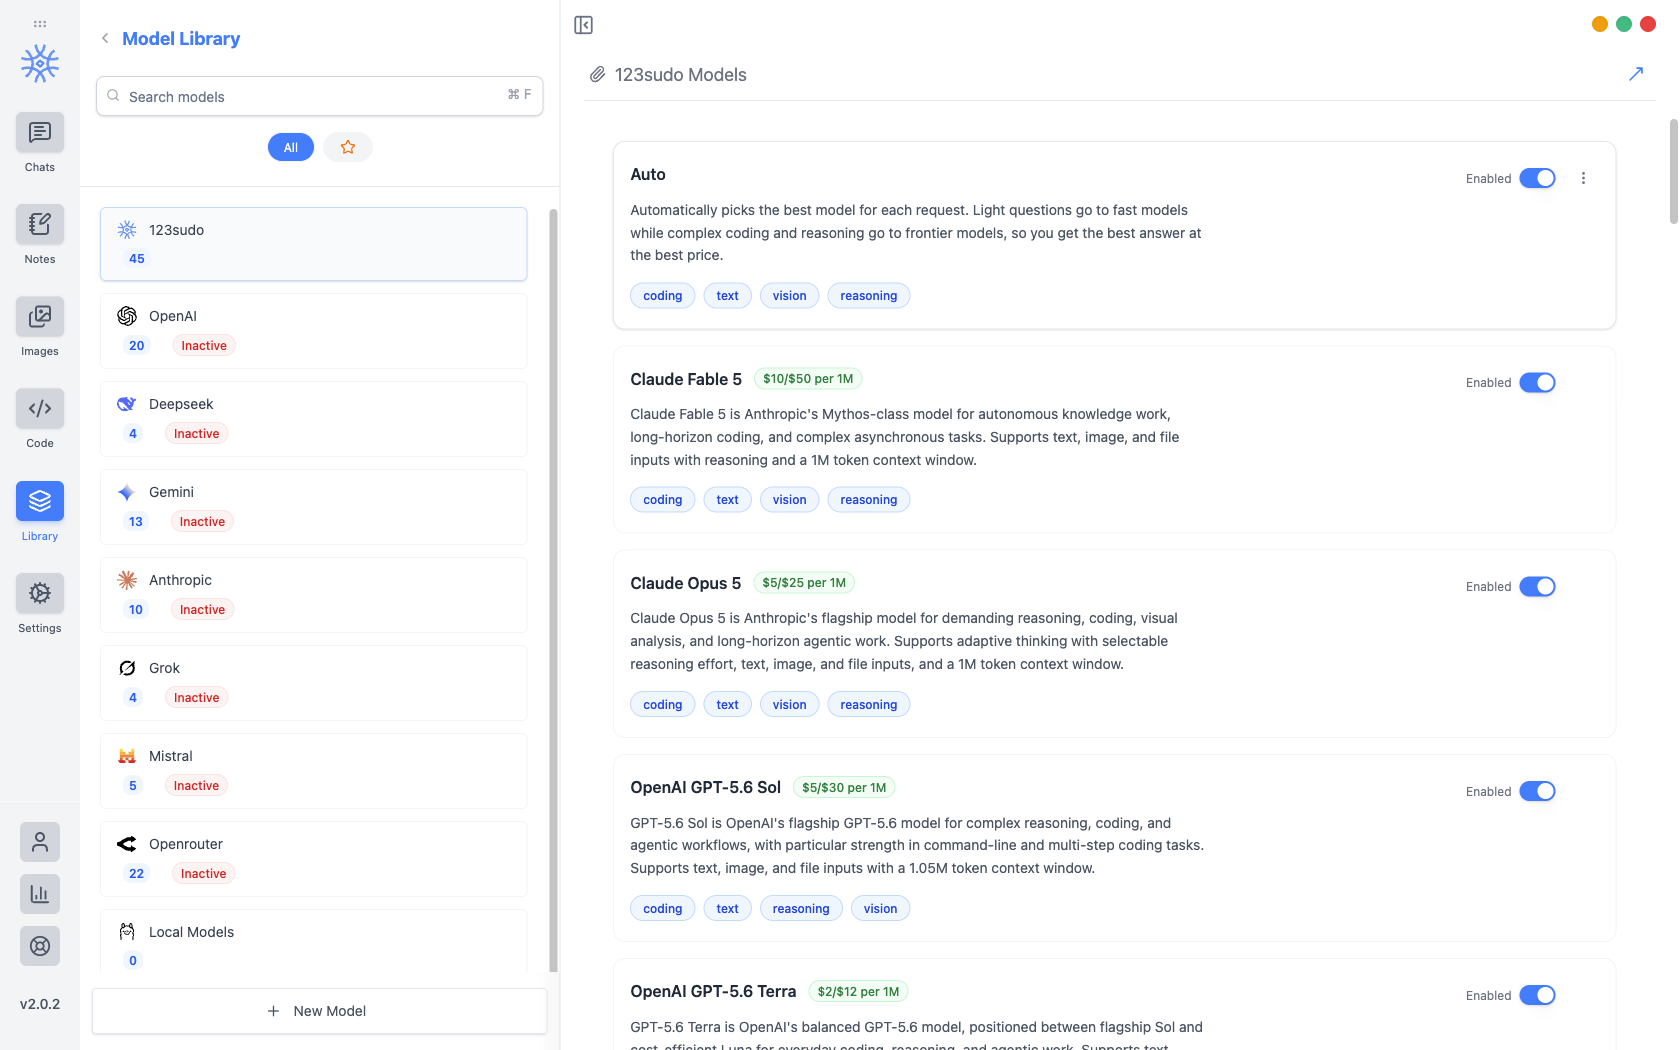This screenshot has height=1050, width=1680.
Task: Click the Openrouter provider logo
Action: pyautogui.click(x=127, y=844)
